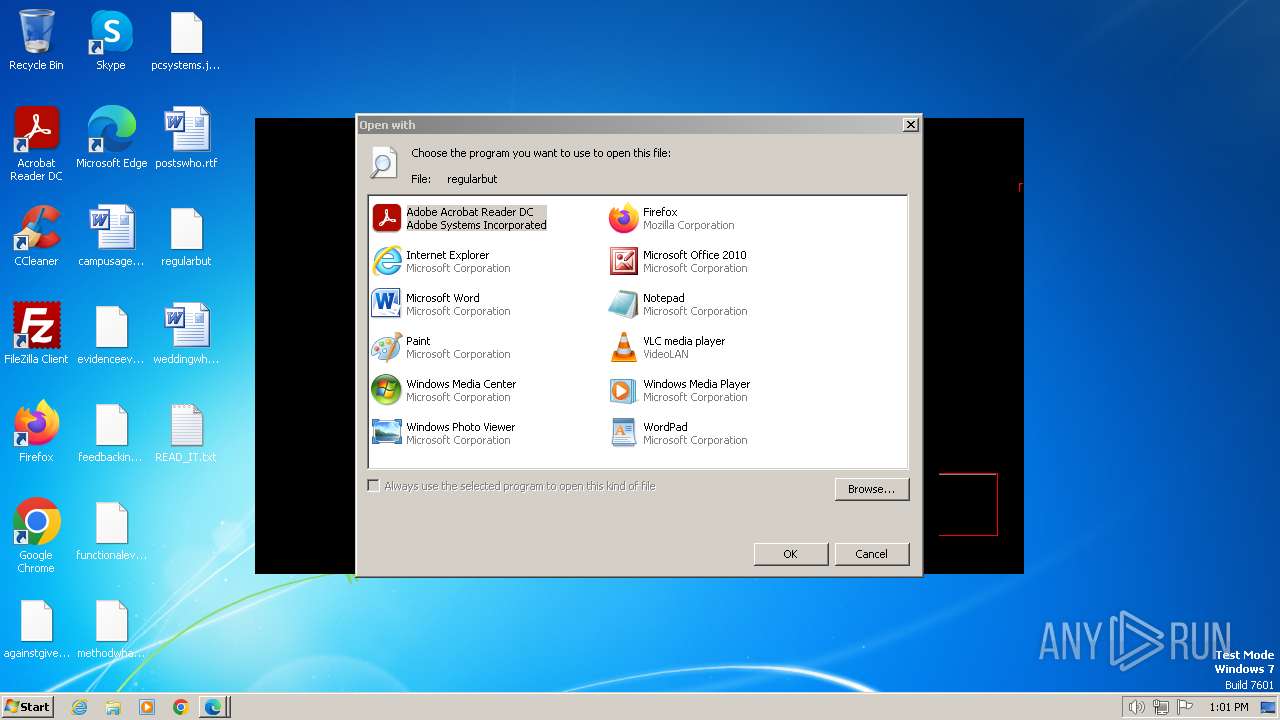This screenshot has height=720, width=1280.
Task: Tick Always use the selected program checkbox
Action: tap(373, 486)
